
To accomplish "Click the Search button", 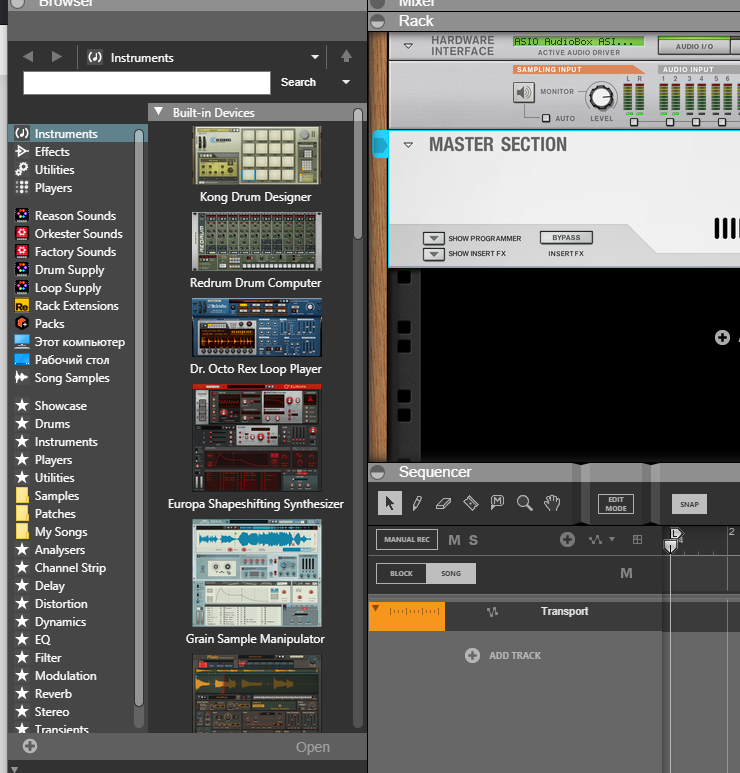I will pos(298,82).
